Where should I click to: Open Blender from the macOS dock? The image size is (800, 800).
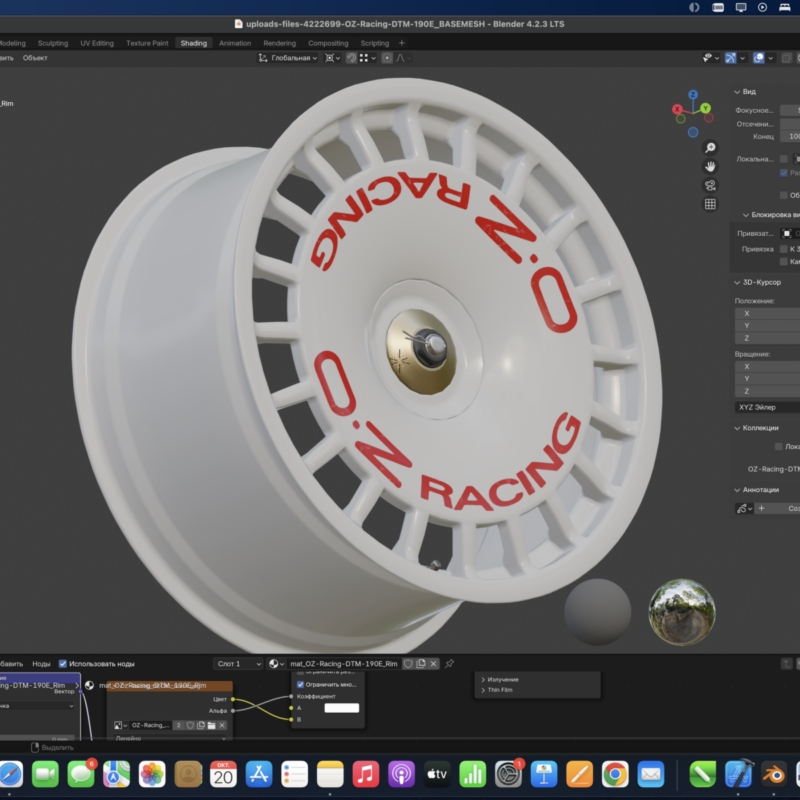click(x=774, y=773)
